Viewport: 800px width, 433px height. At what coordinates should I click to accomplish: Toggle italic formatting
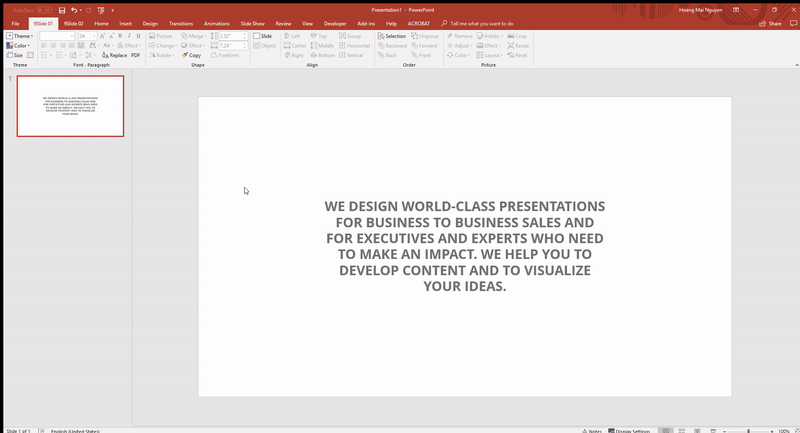129,36
